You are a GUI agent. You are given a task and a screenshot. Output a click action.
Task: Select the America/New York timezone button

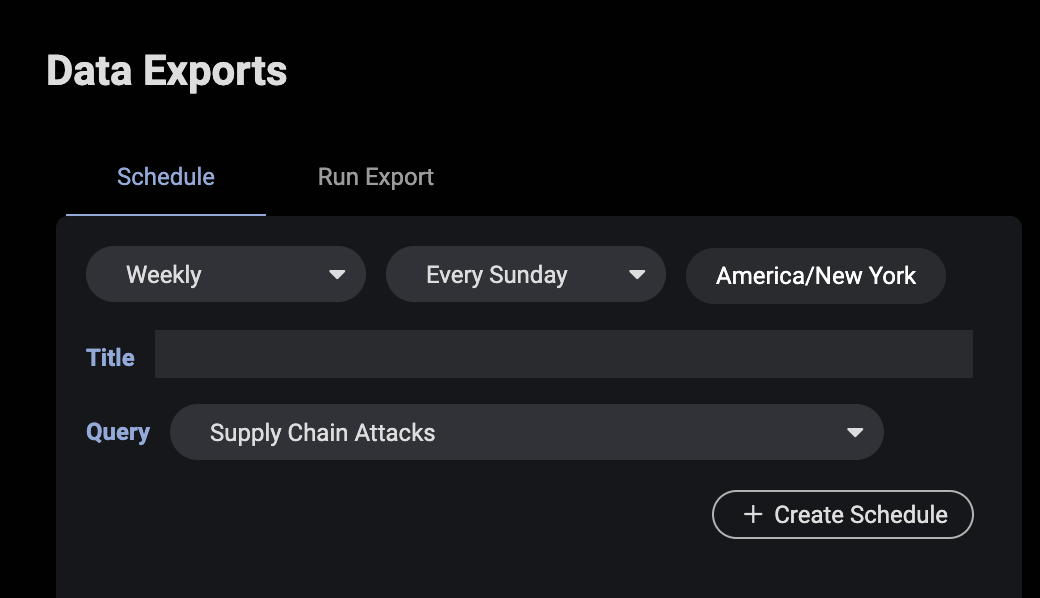pos(816,276)
